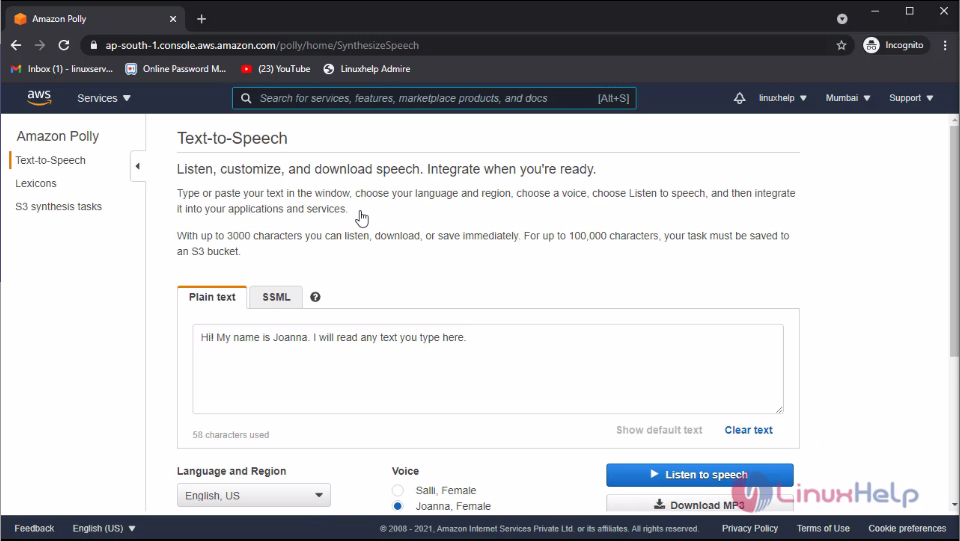This screenshot has height=541, width=960.
Task: Reload the page with refresh icon
Action: (64, 45)
